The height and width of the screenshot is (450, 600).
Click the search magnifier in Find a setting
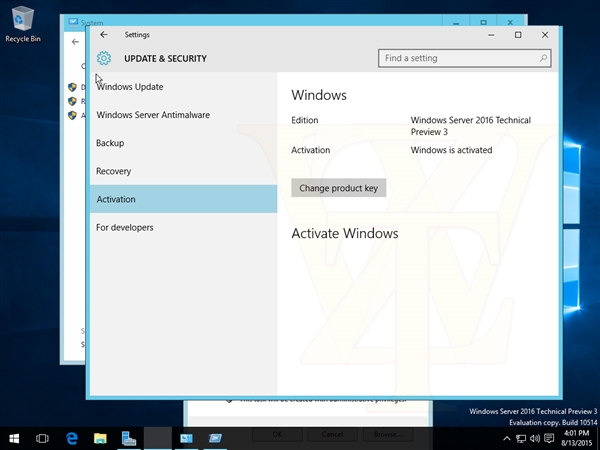[543, 58]
